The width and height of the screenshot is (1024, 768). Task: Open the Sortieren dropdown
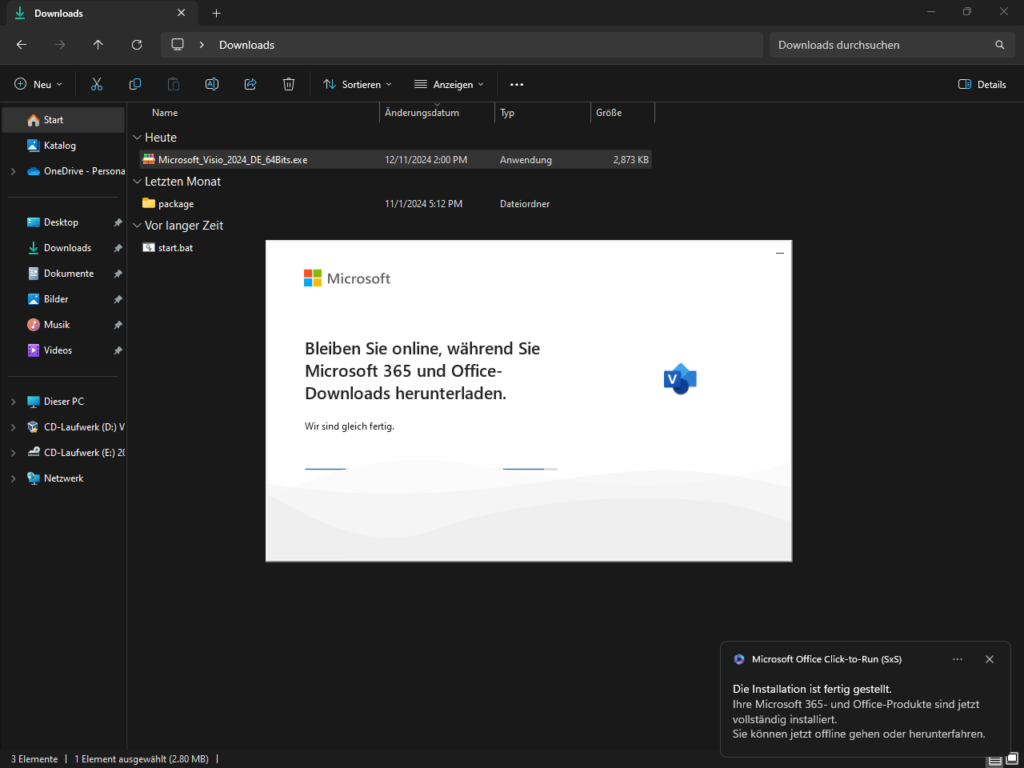click(x=357, y=85)
